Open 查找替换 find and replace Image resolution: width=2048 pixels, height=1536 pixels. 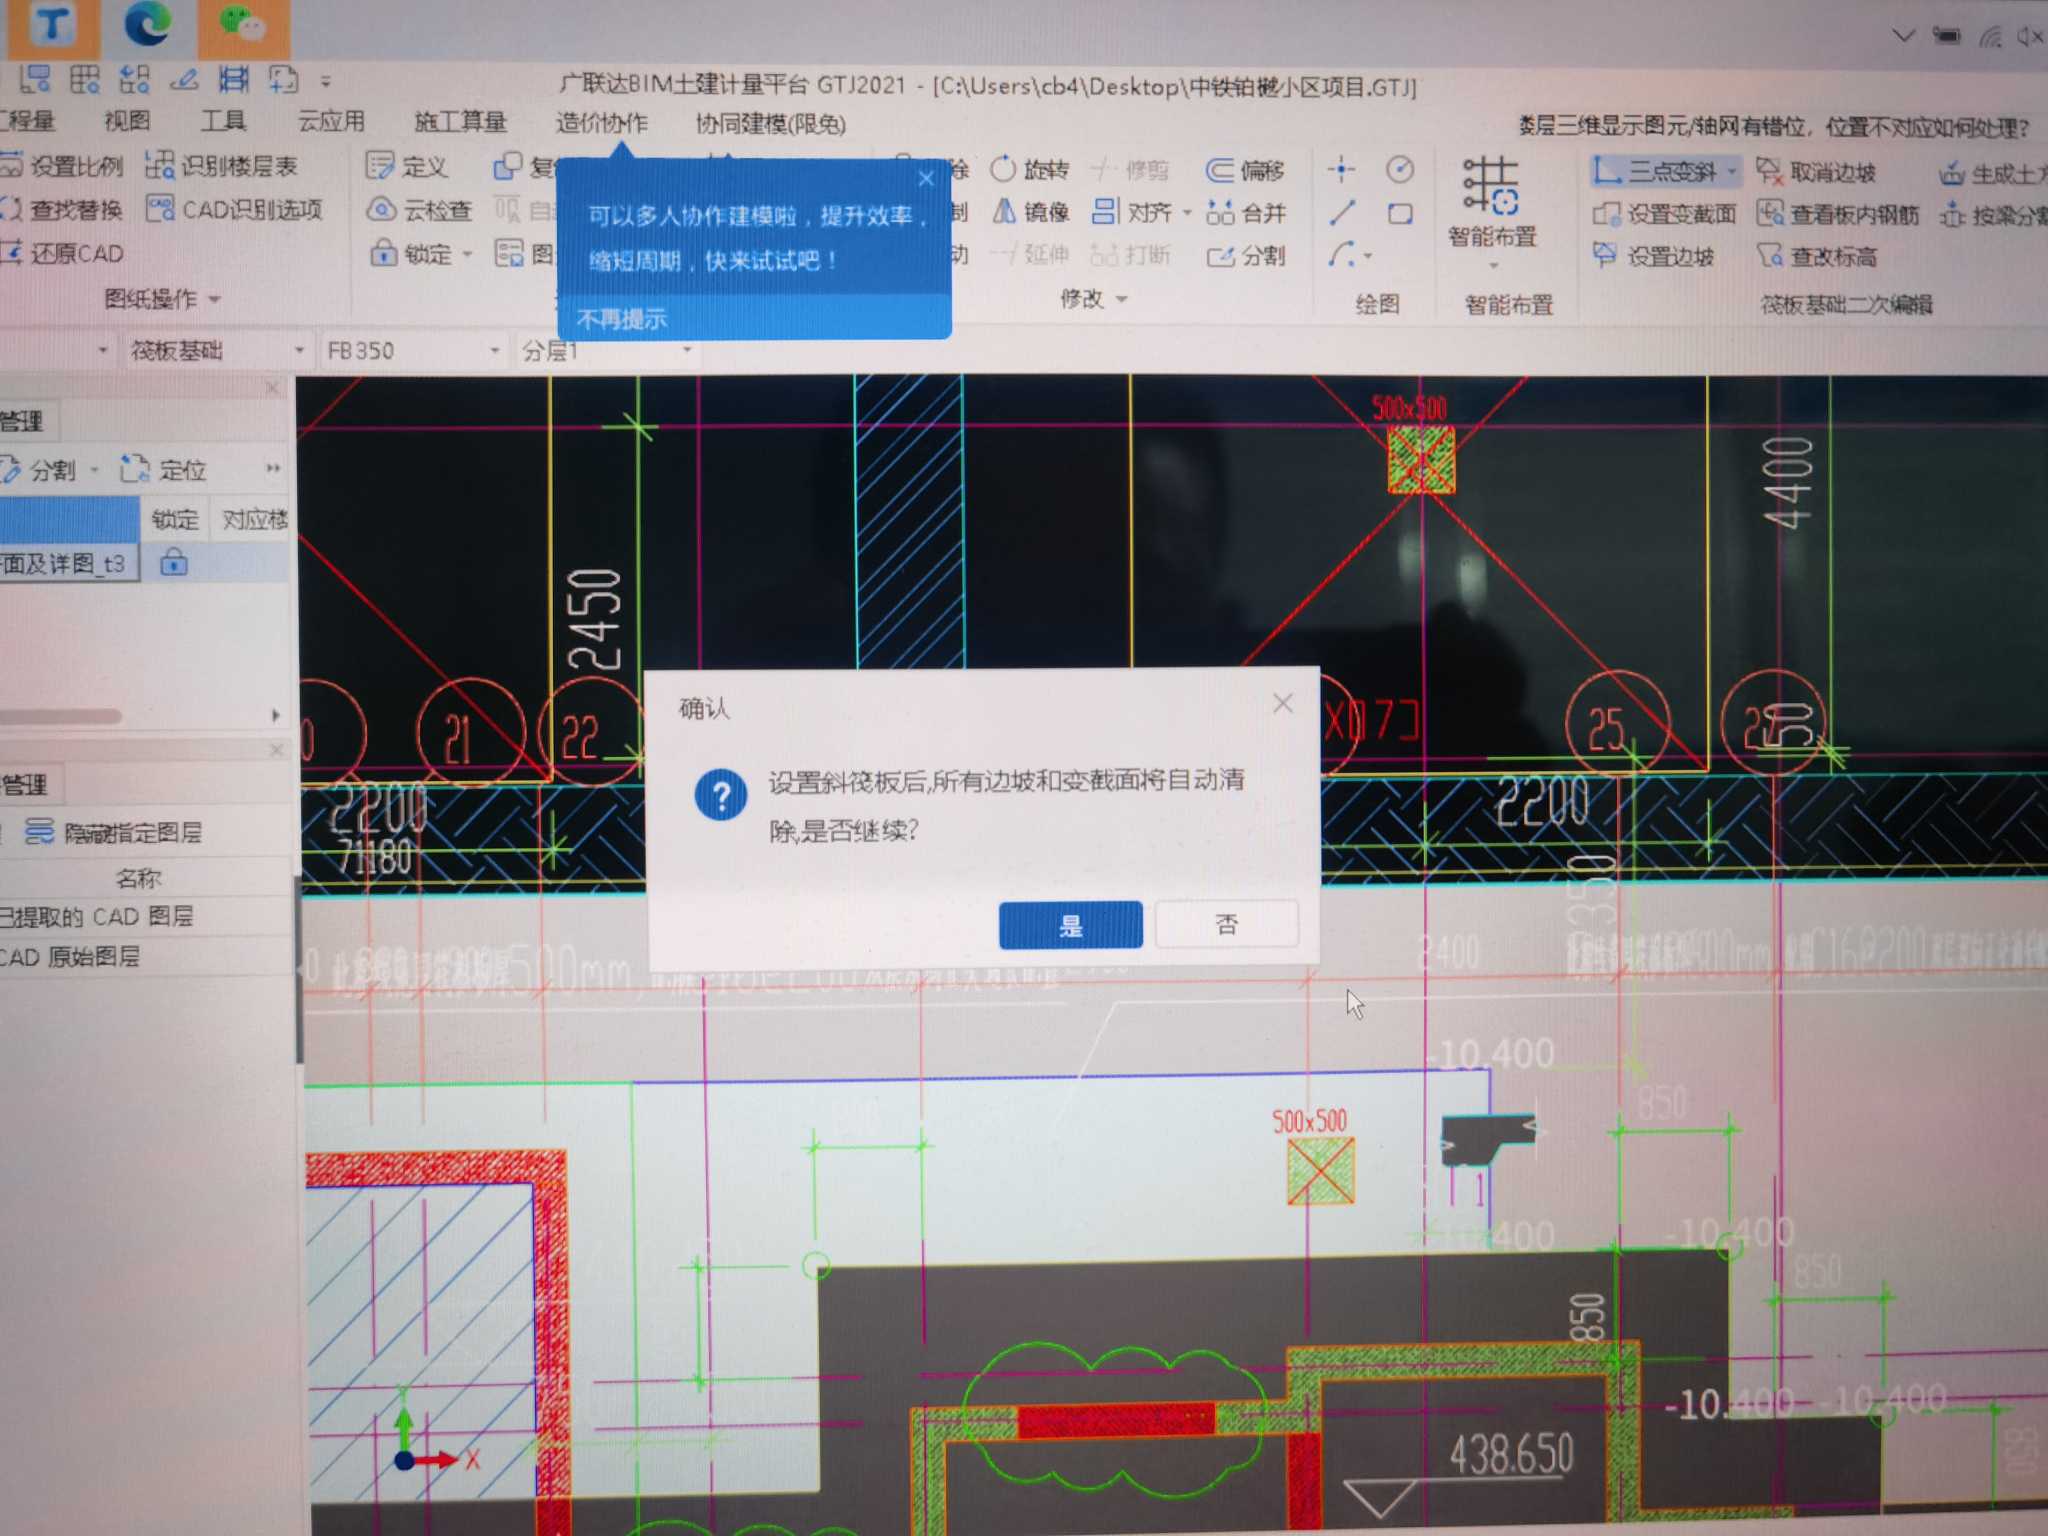(x=62, y=209)
